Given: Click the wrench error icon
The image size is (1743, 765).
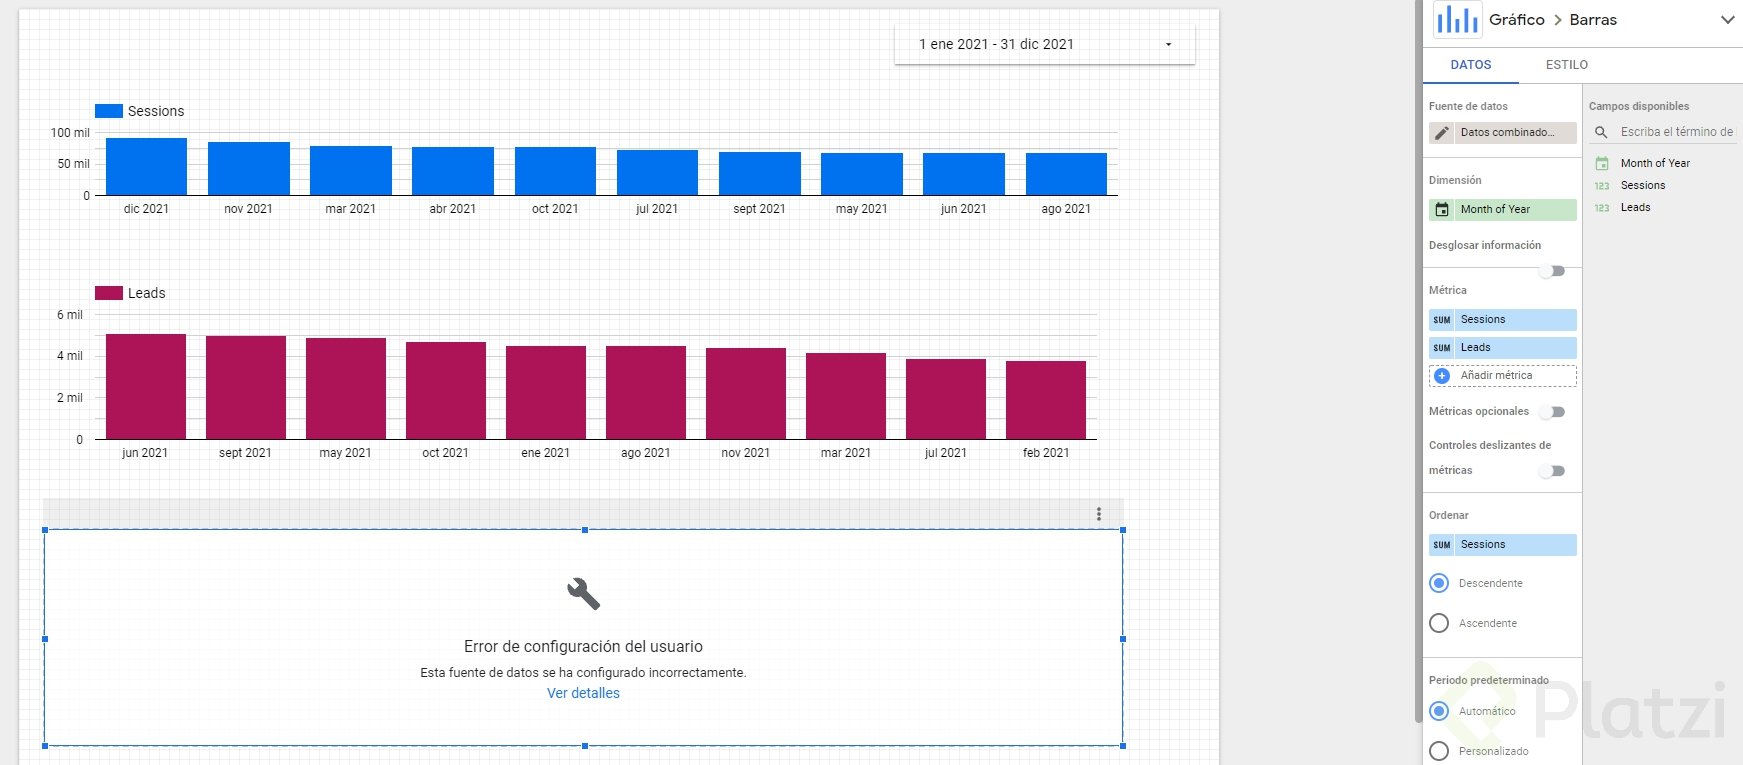Looking at the screenshot, I should pos(583,594).
